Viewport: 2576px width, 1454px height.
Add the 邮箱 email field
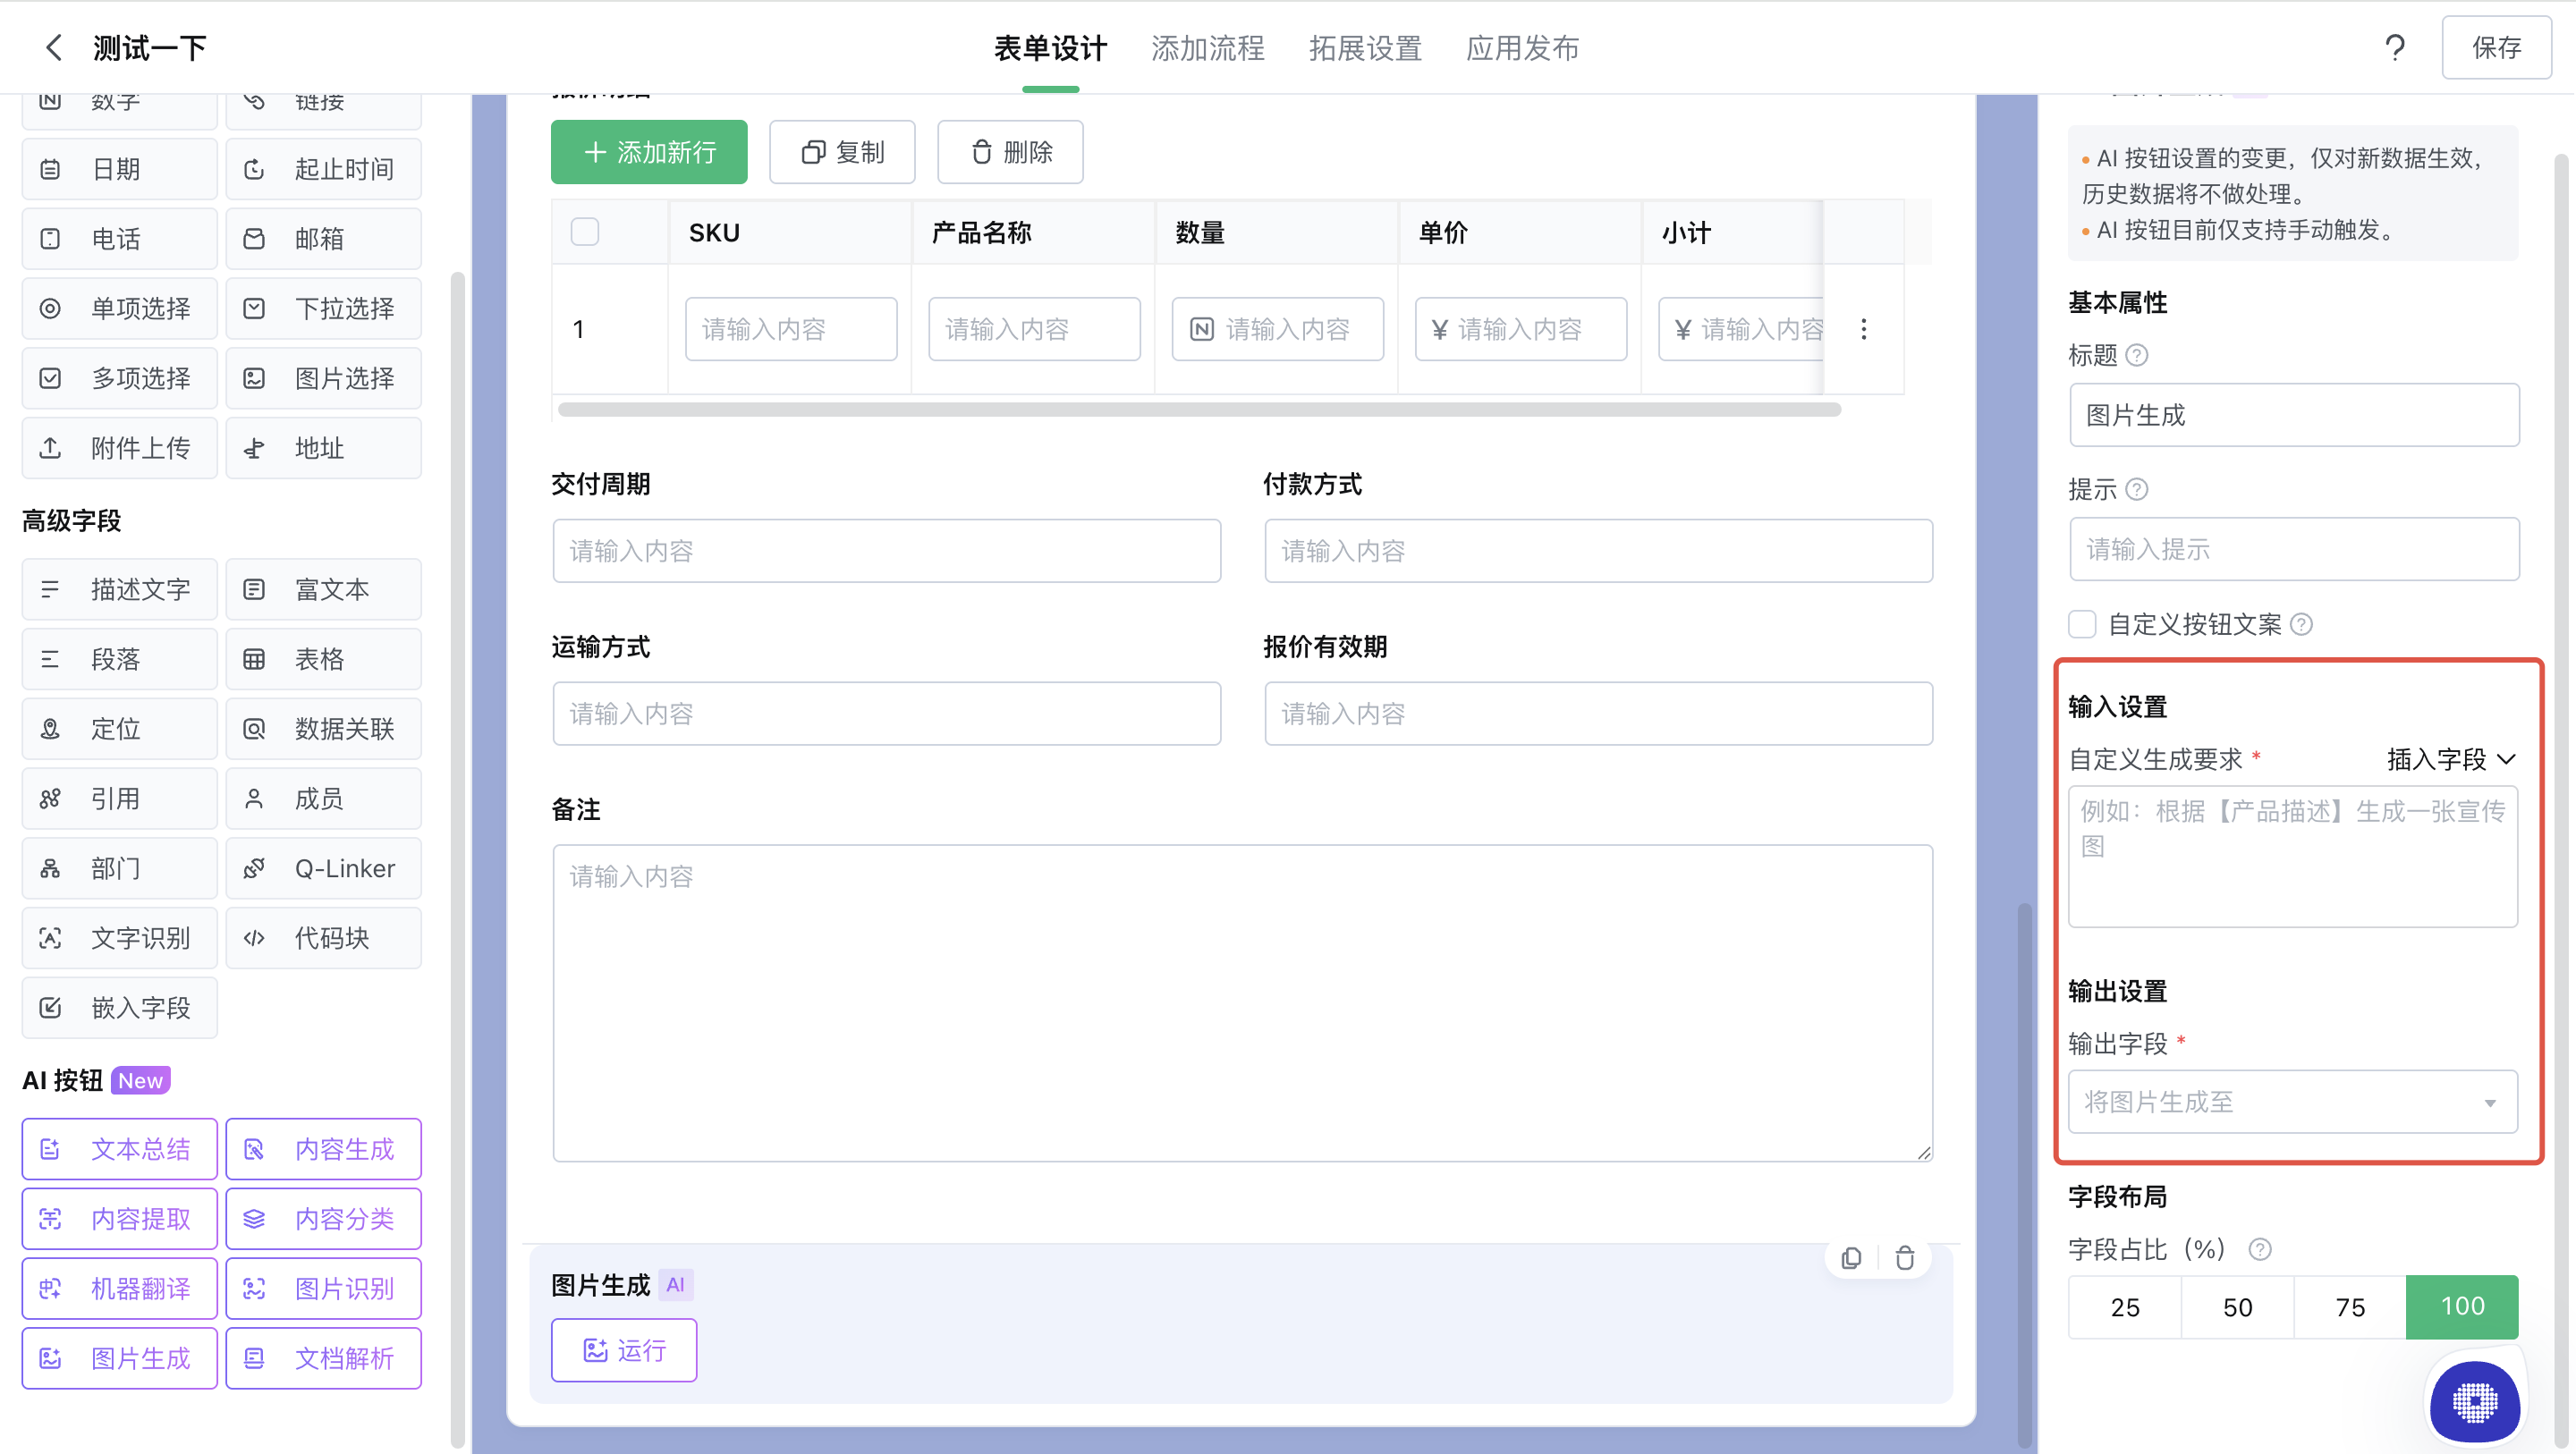tap(323, 239)
